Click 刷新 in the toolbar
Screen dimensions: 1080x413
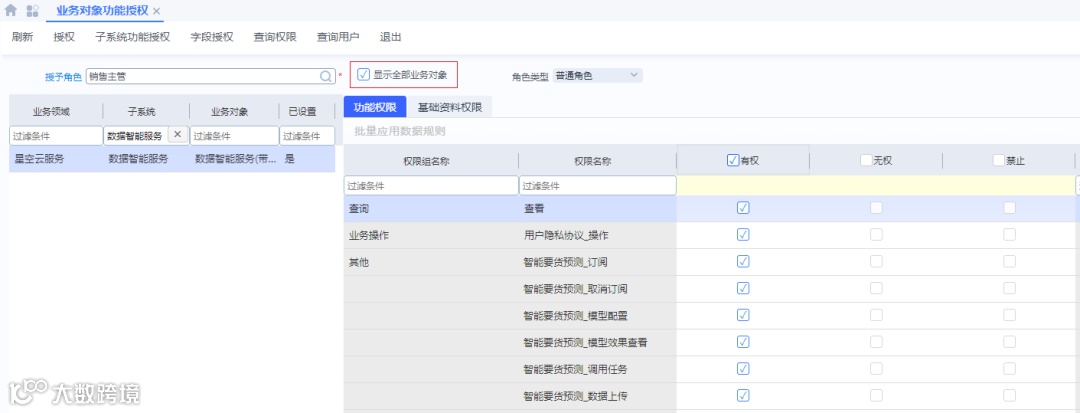click(23, 37)
